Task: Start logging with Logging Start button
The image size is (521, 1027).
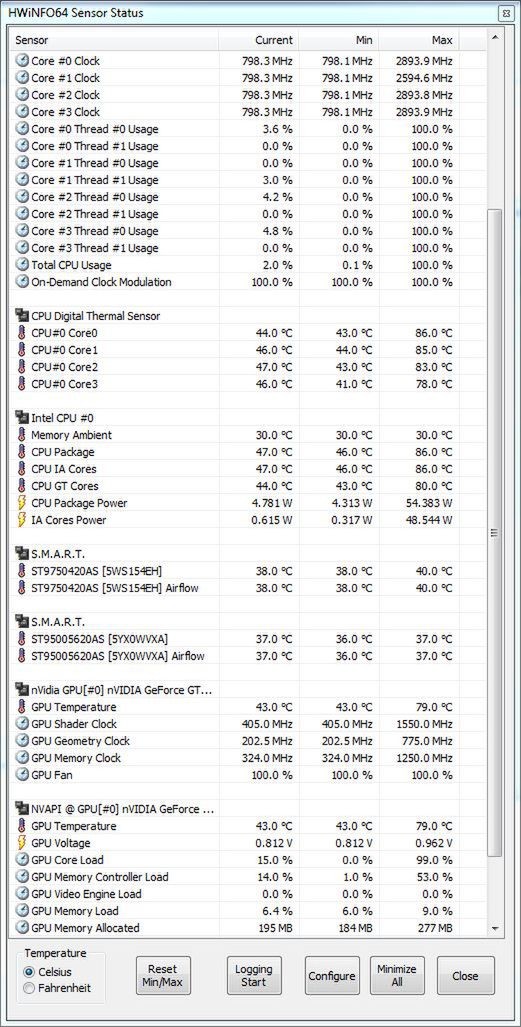Action: click(254, 976)
